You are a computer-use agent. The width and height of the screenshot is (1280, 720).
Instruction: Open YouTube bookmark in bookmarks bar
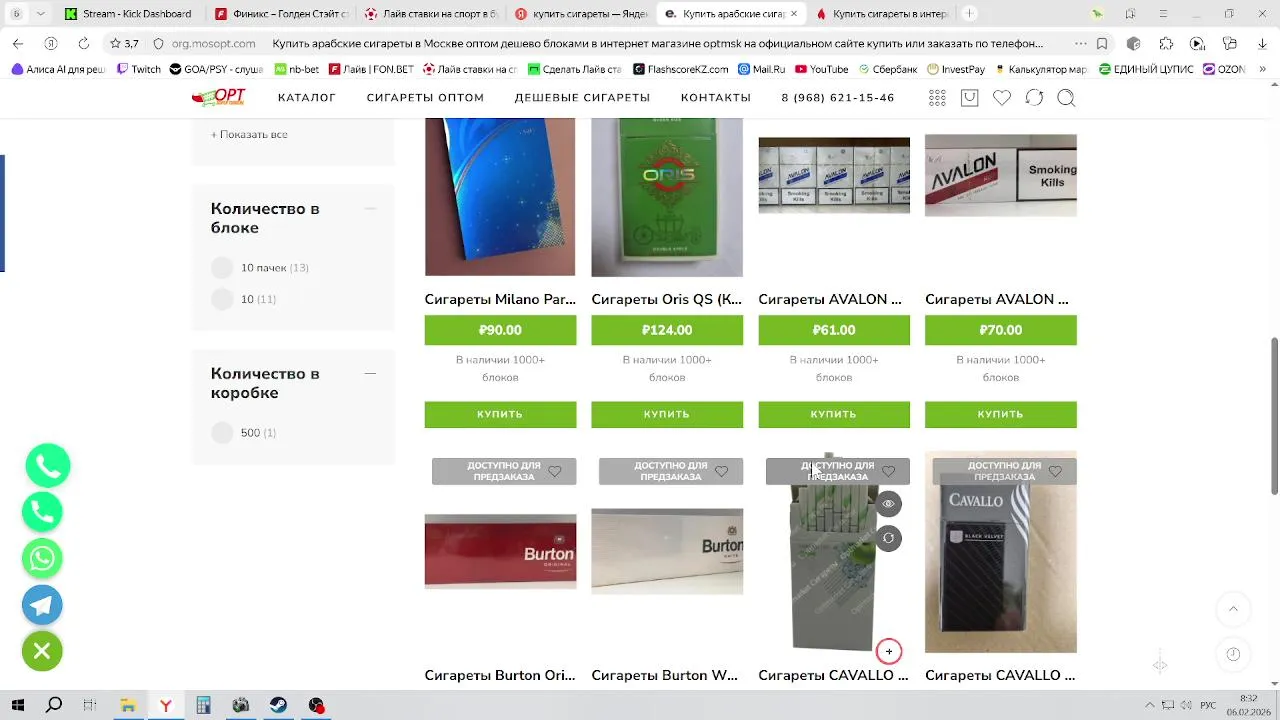point(821,69)
